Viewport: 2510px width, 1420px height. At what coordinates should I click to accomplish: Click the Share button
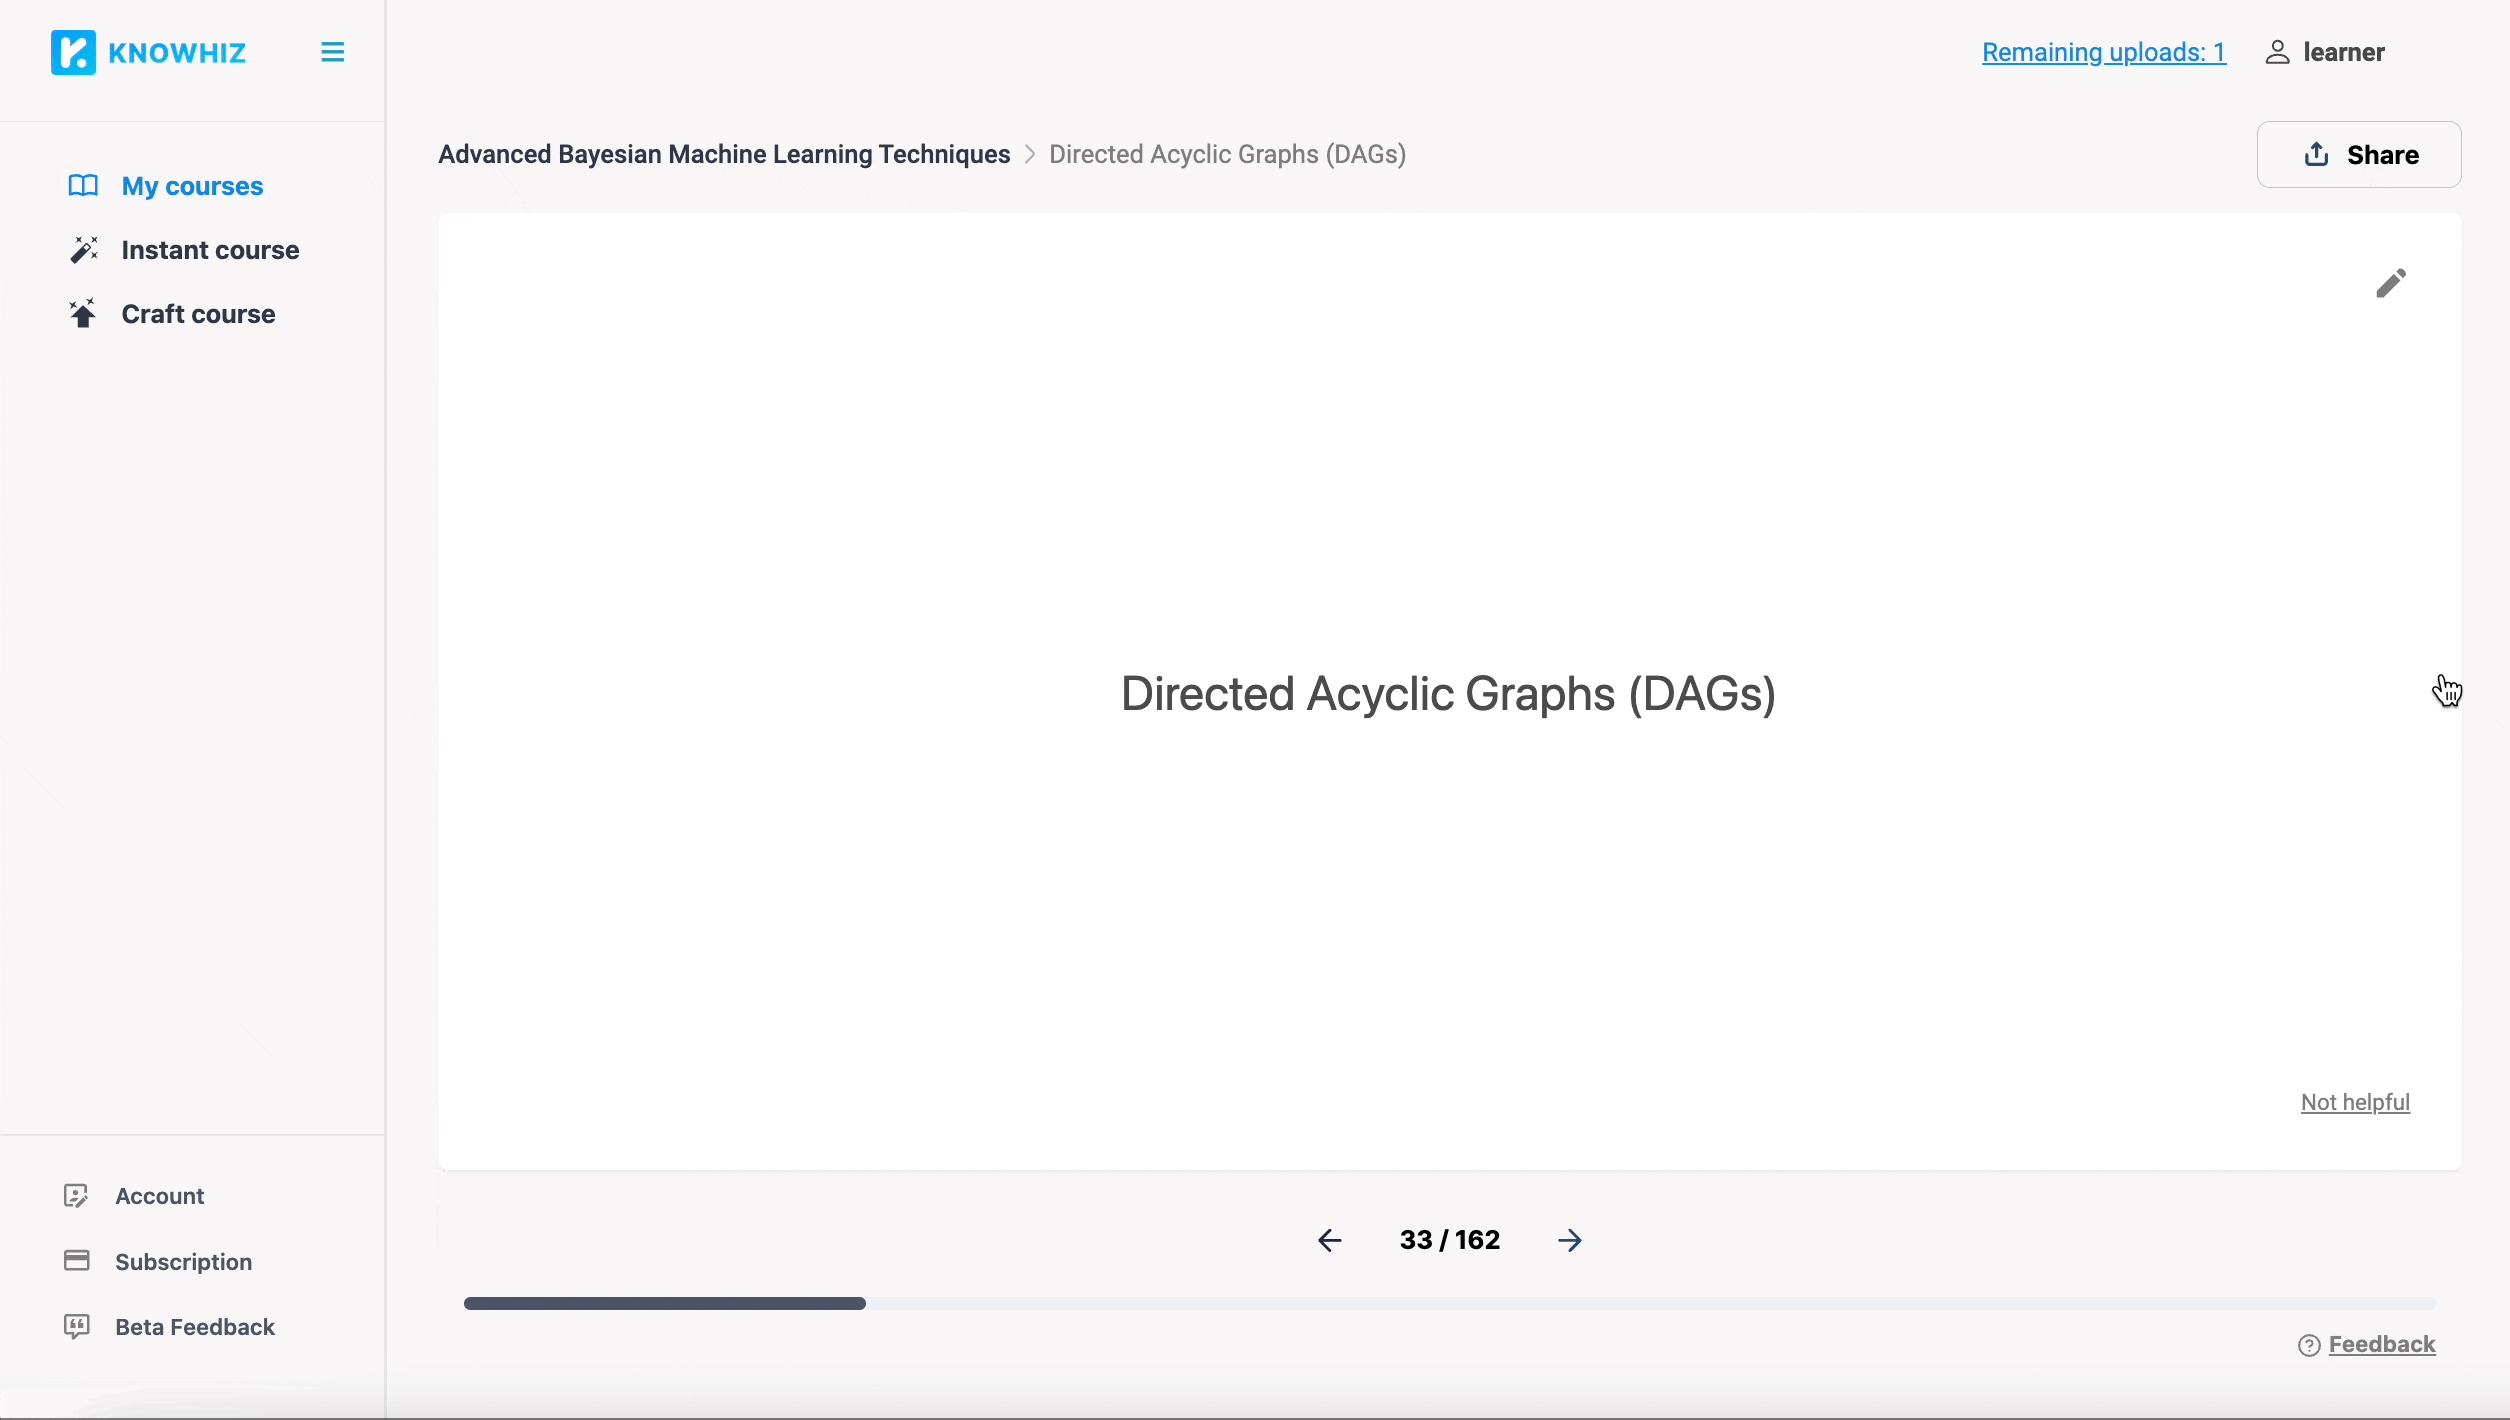click(2358, 154)
